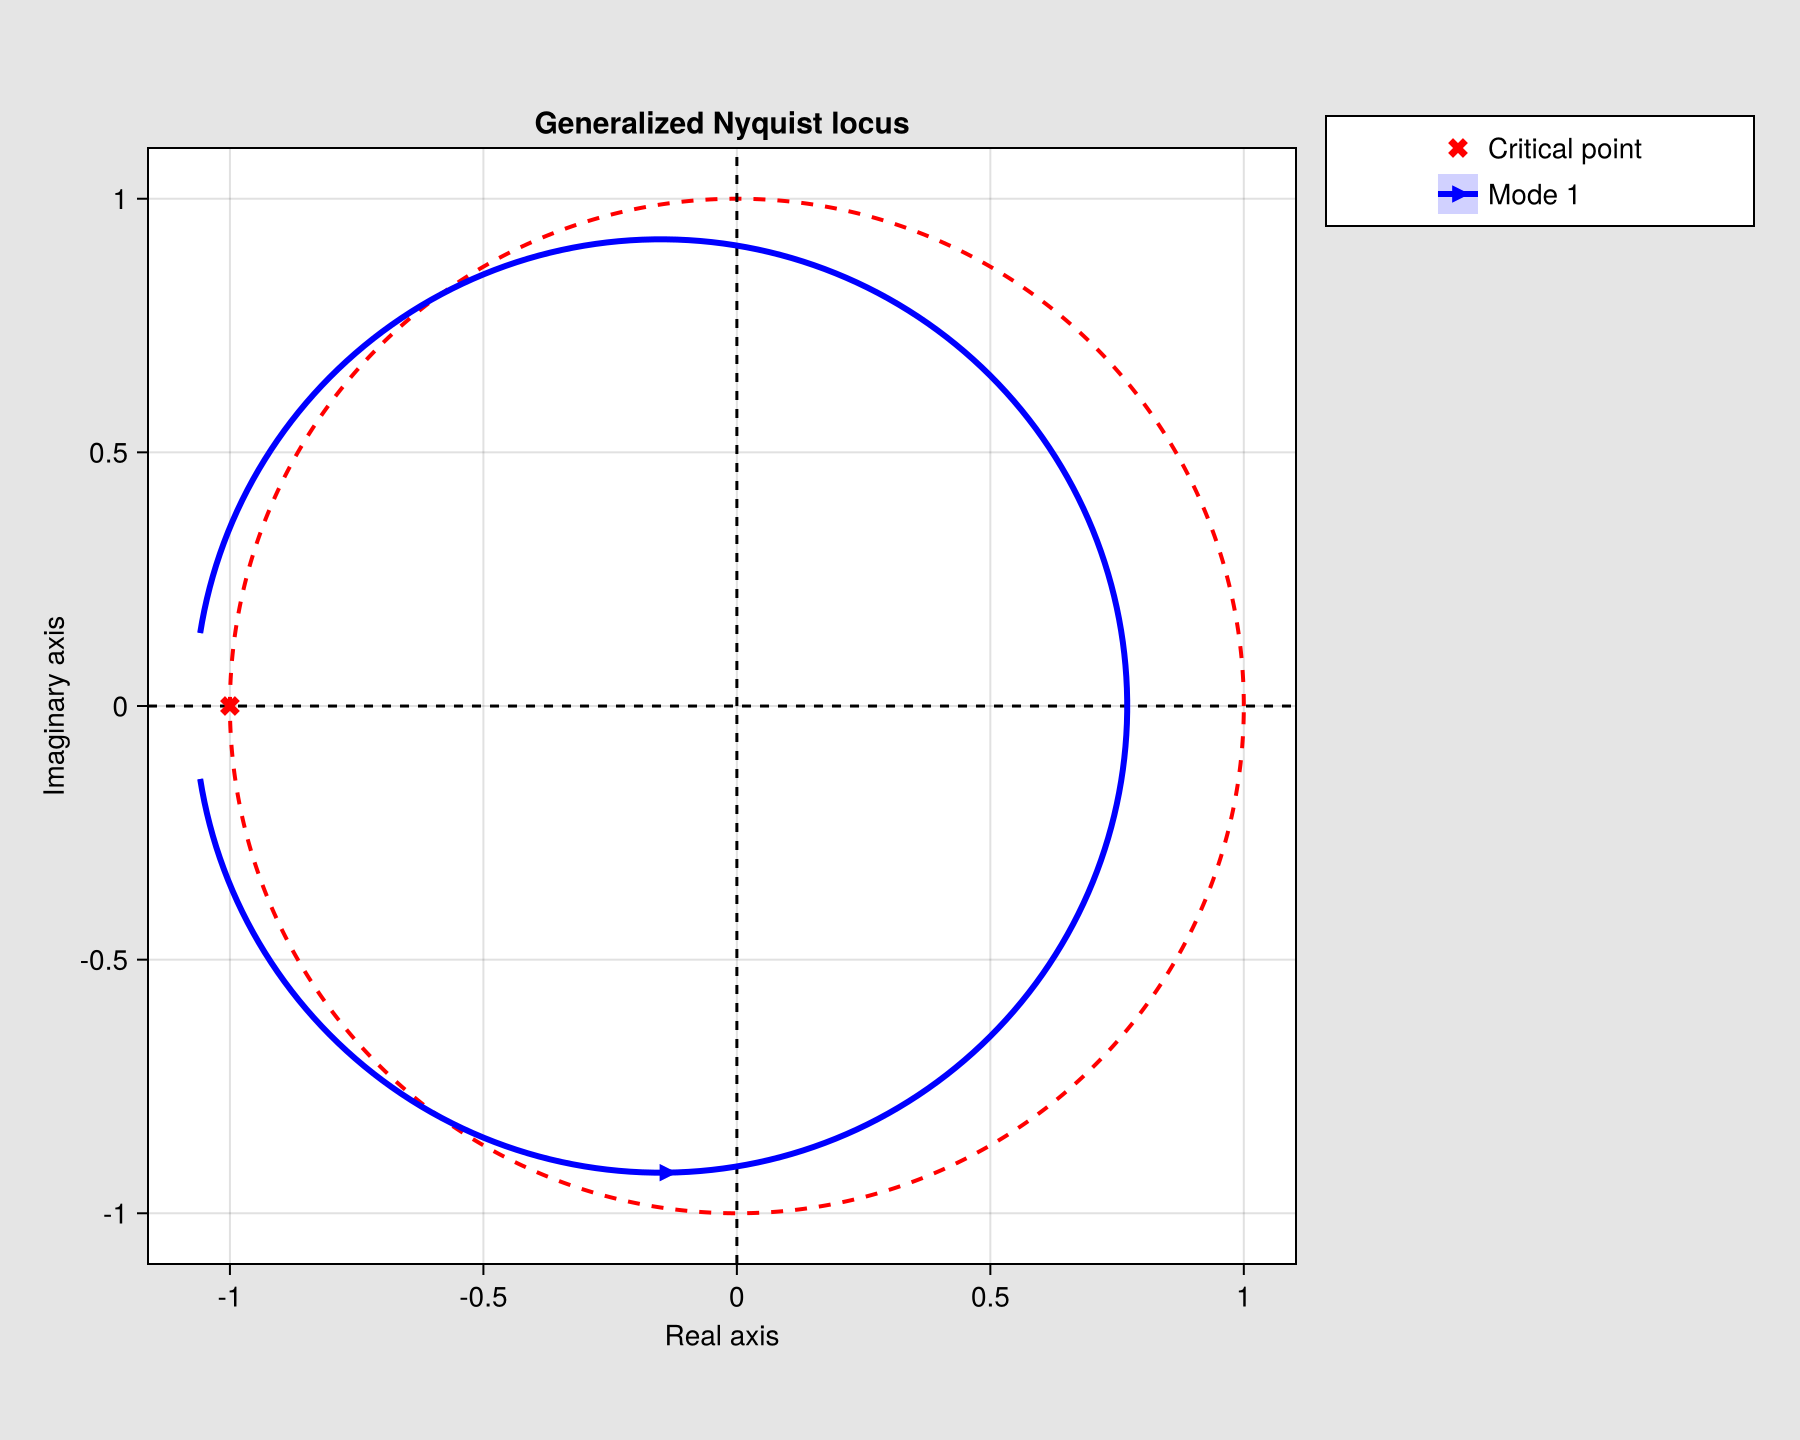Viewport: 1800px width, 1440px height.
Task: Click the x-axis tick label 0
Action: pos(736,1298)
